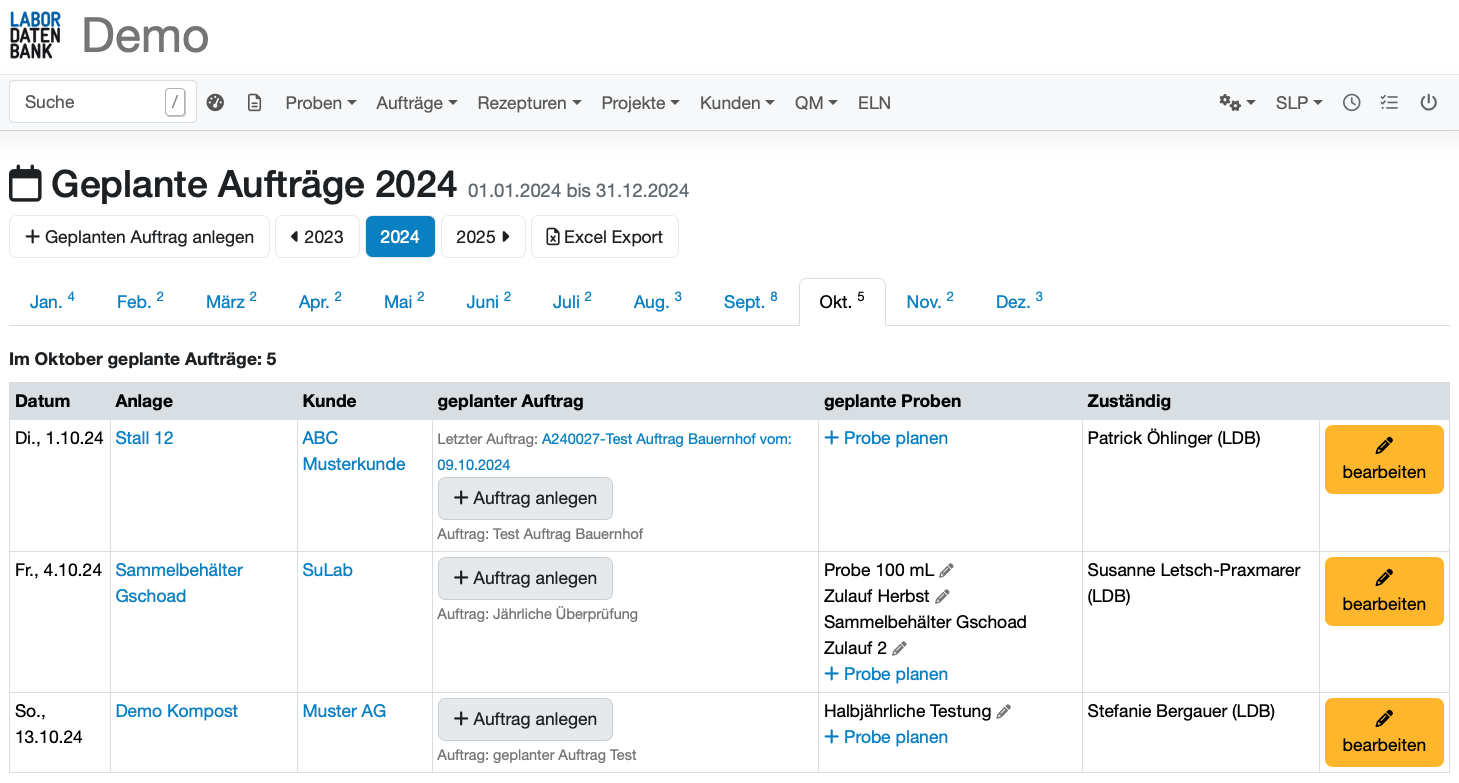Click the power logout icon

1428,103
